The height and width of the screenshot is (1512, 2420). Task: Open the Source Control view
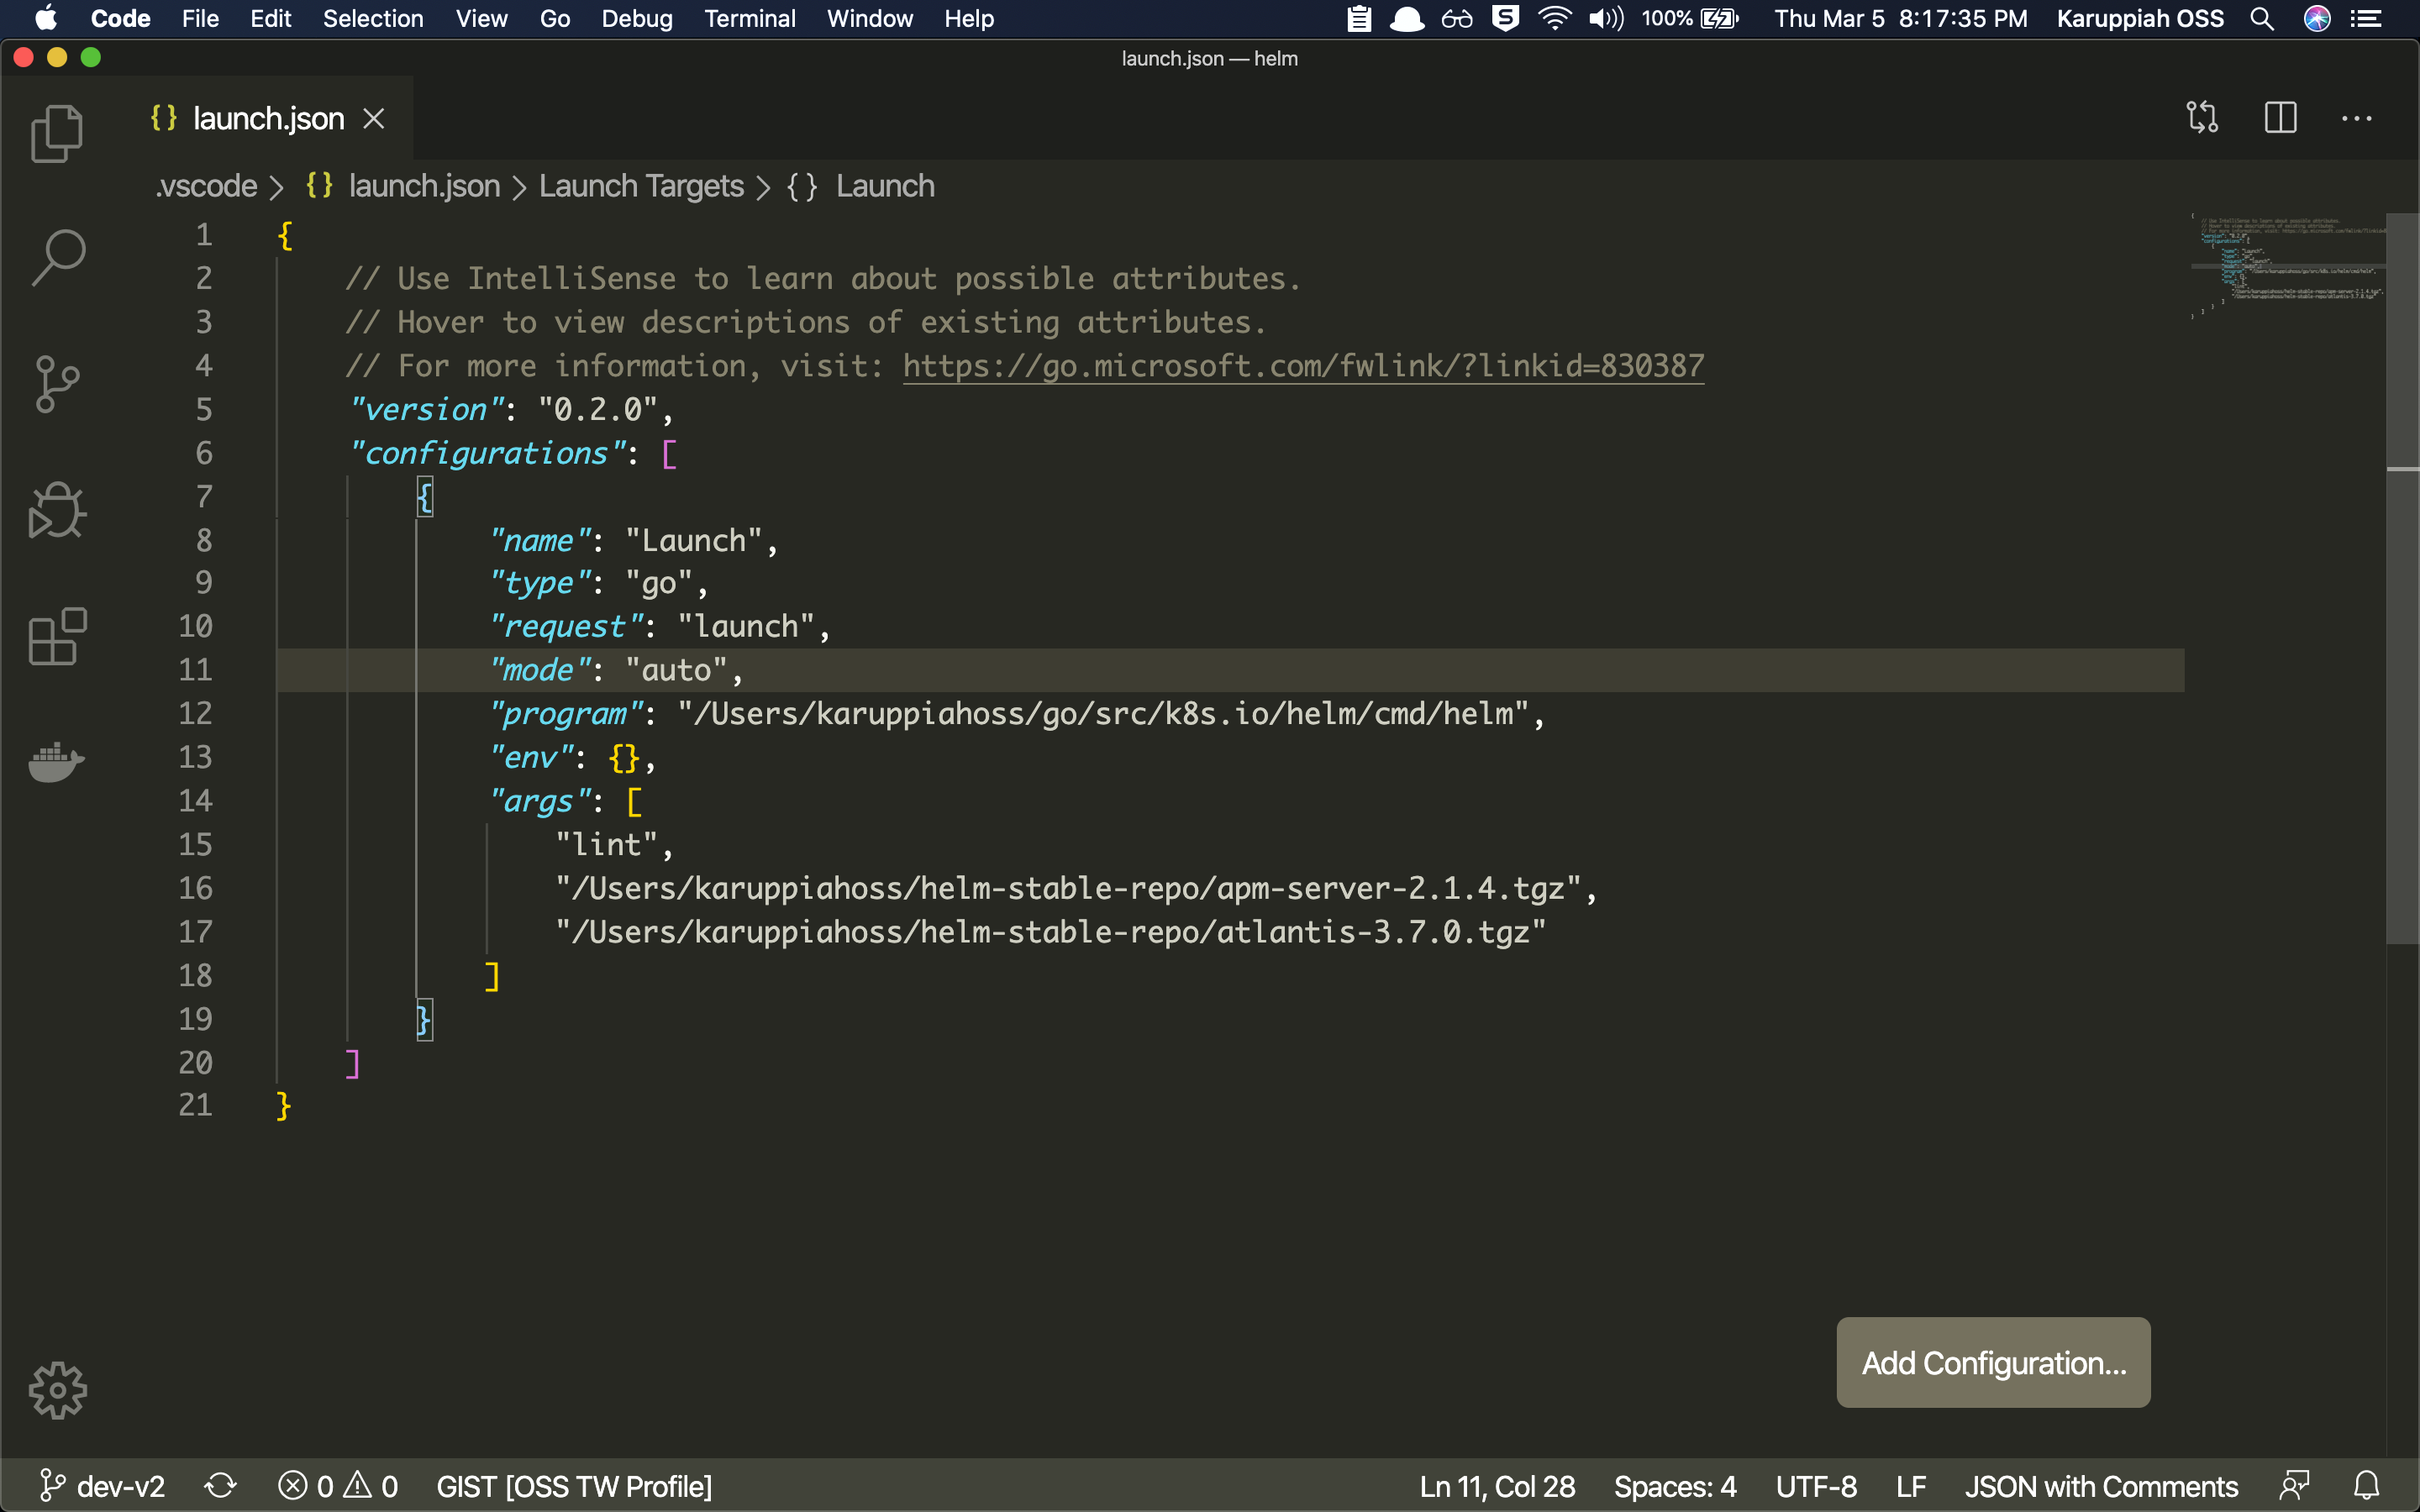click(57, 384)
